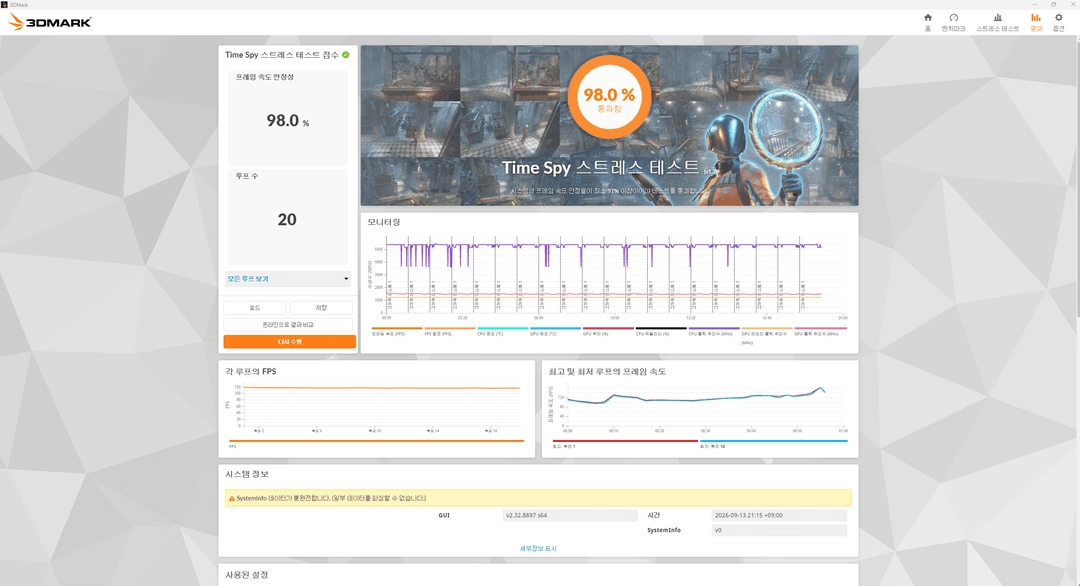Select the Results (결과) bar-chart icon
The width and height of the screenshot is (1080, 586).
click(1036, 22)
